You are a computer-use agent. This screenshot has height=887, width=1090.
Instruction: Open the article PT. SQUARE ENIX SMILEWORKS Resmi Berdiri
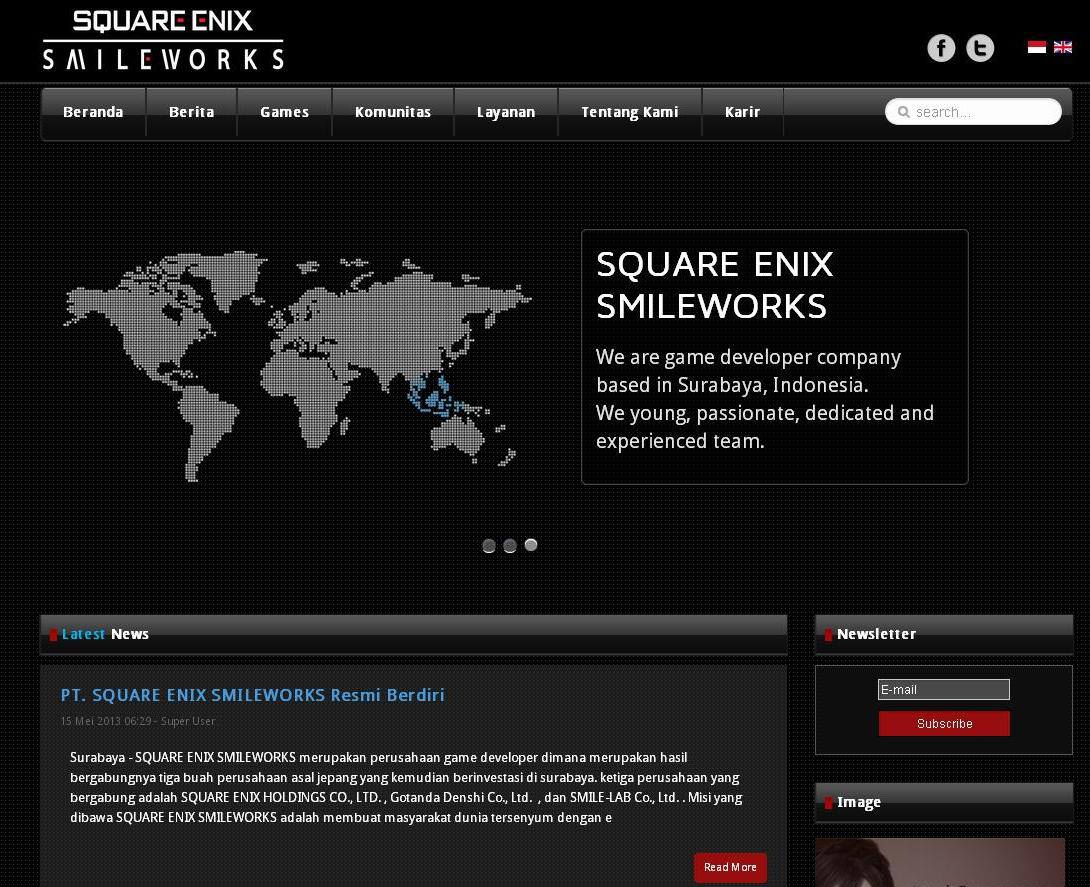click(x=252, y=695)
